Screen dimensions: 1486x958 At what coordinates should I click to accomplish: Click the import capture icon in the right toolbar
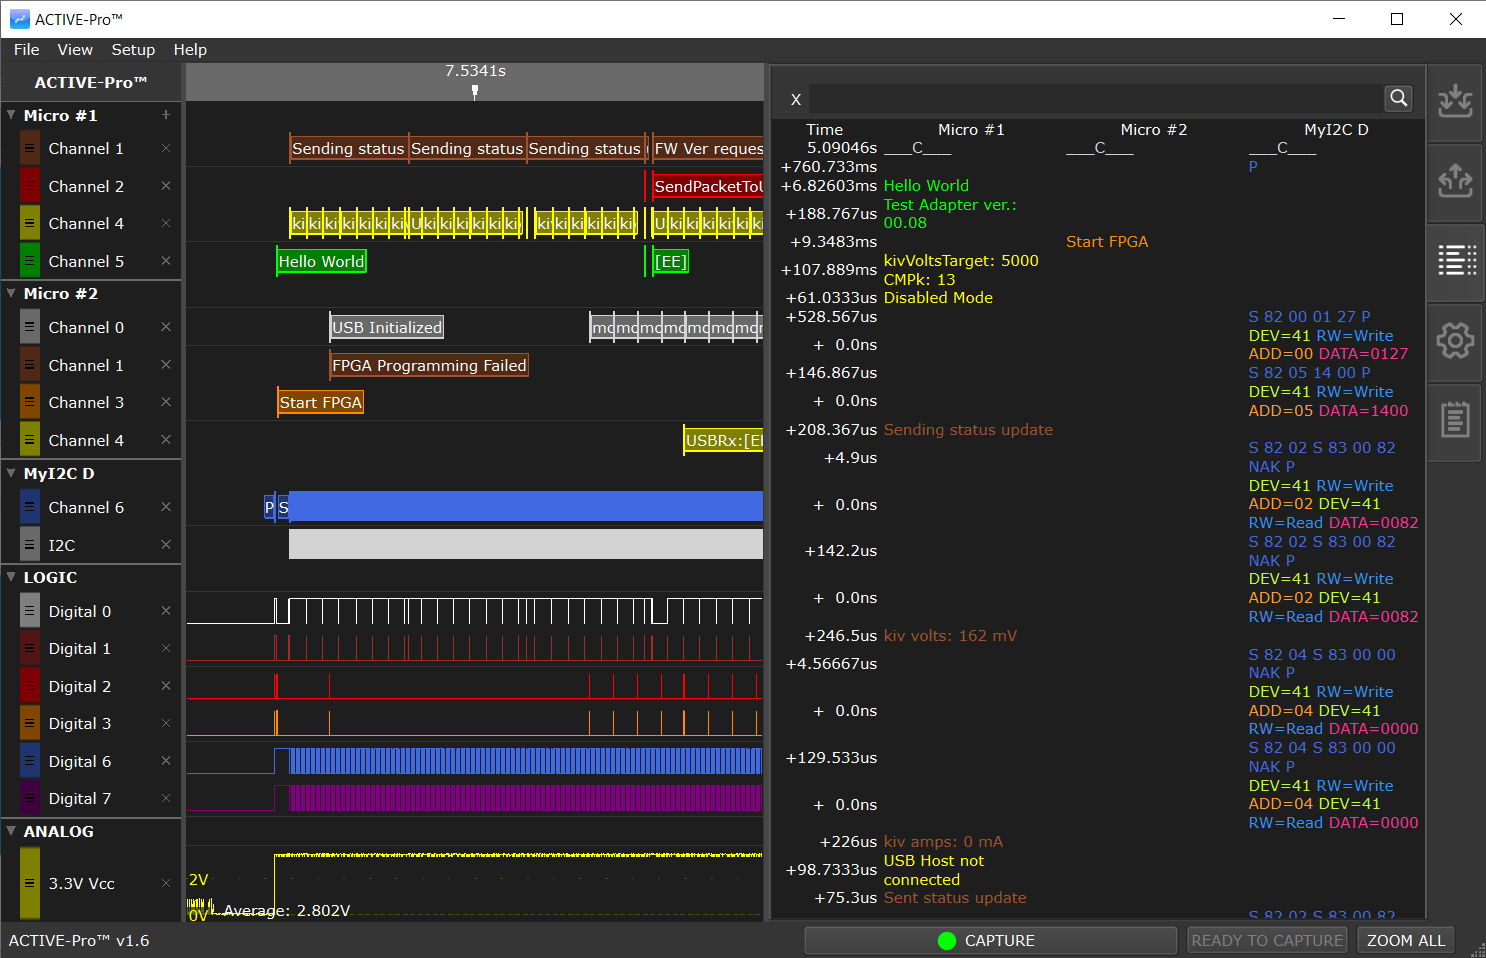(x=1455, y=102)
